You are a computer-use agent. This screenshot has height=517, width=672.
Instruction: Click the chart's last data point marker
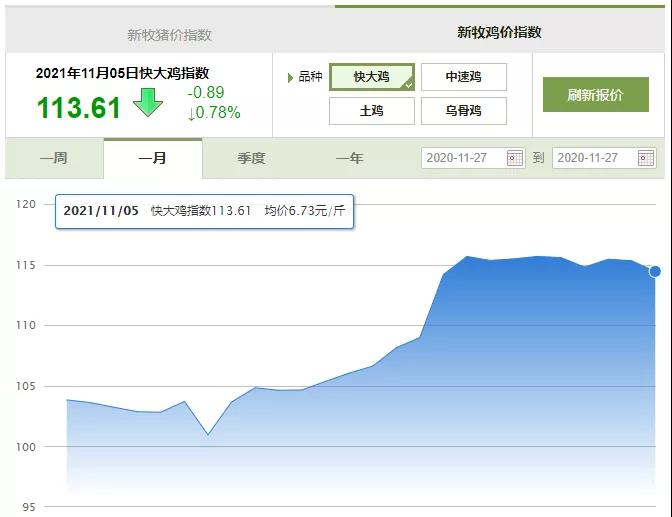[654, 271]
